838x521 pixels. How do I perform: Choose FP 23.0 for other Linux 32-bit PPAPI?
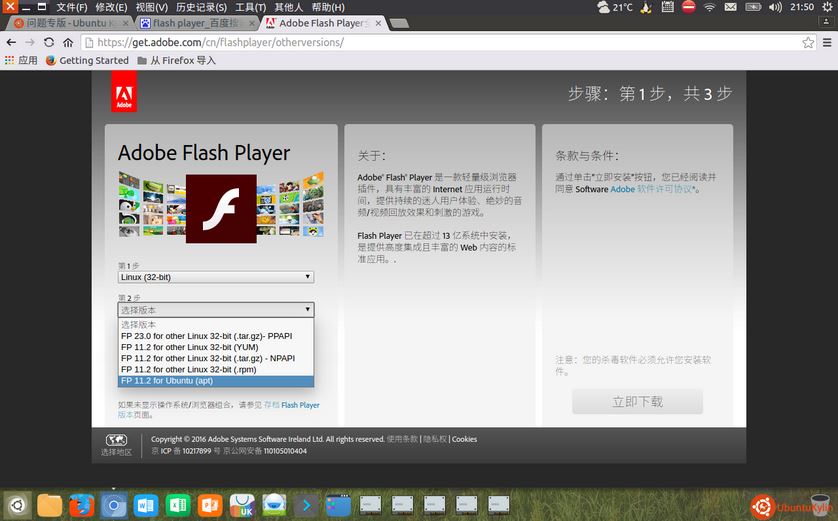click(x=216, y=336)
